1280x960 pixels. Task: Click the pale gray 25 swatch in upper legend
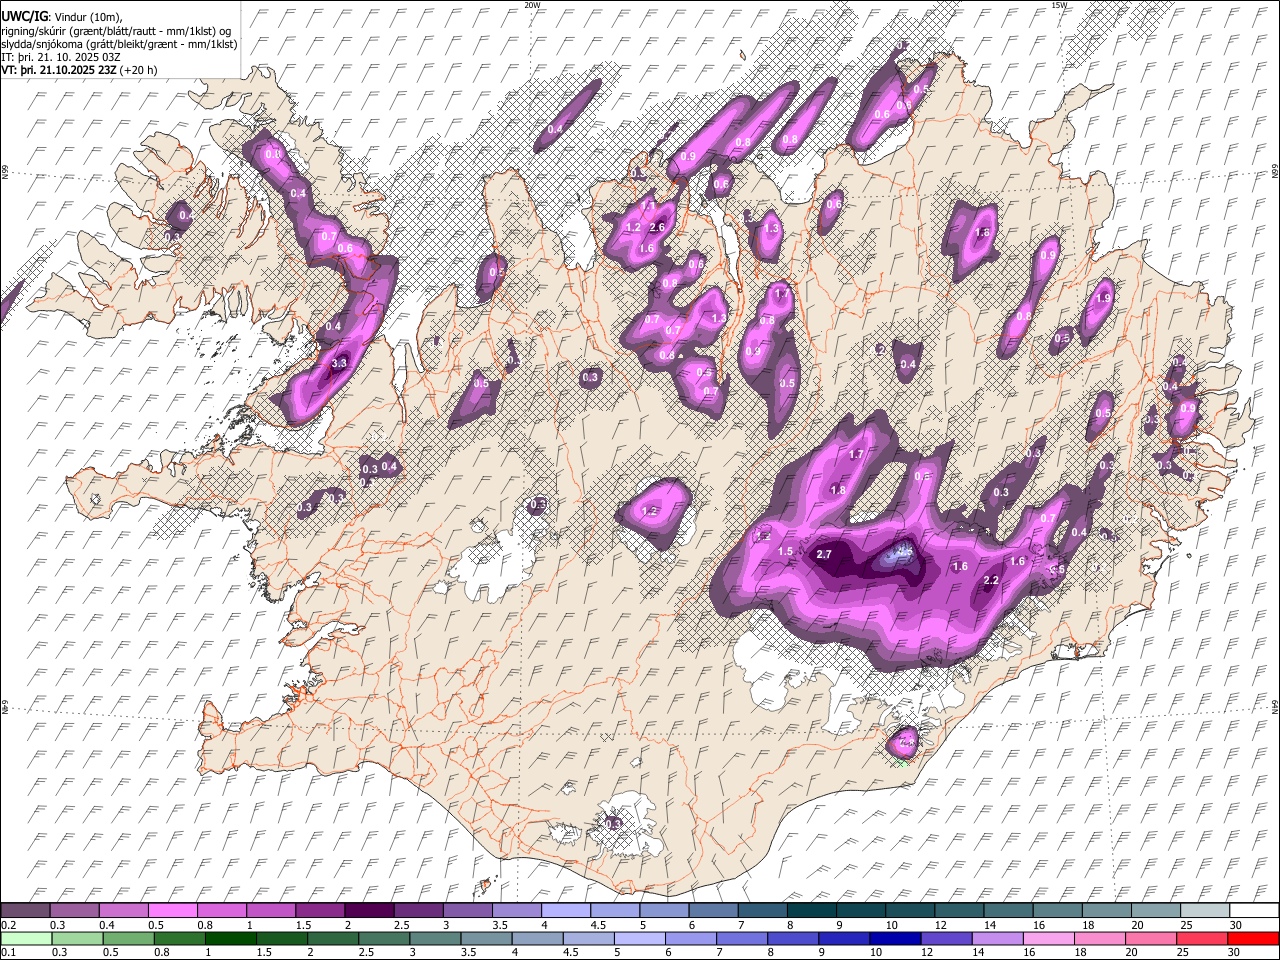(x=1204, y=911)
